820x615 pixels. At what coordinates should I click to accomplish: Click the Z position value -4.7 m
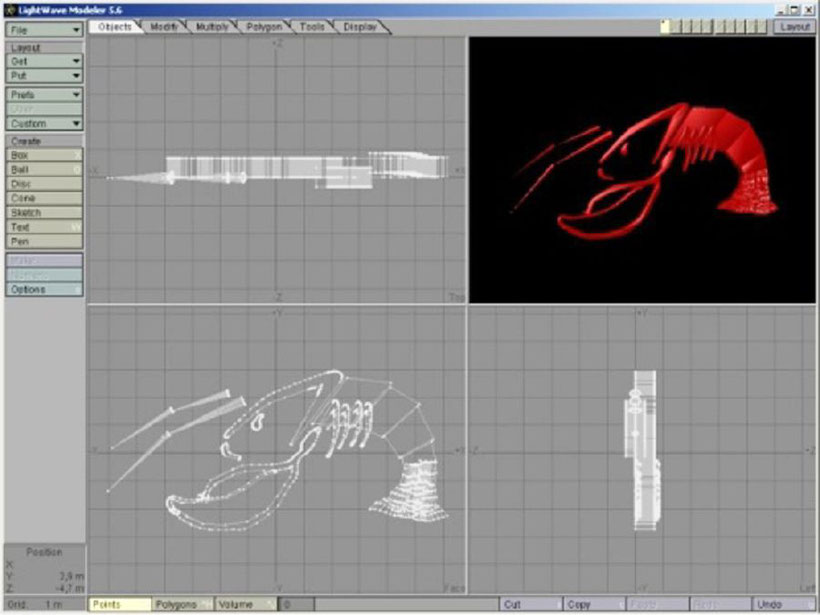click(x=70, y=588)
